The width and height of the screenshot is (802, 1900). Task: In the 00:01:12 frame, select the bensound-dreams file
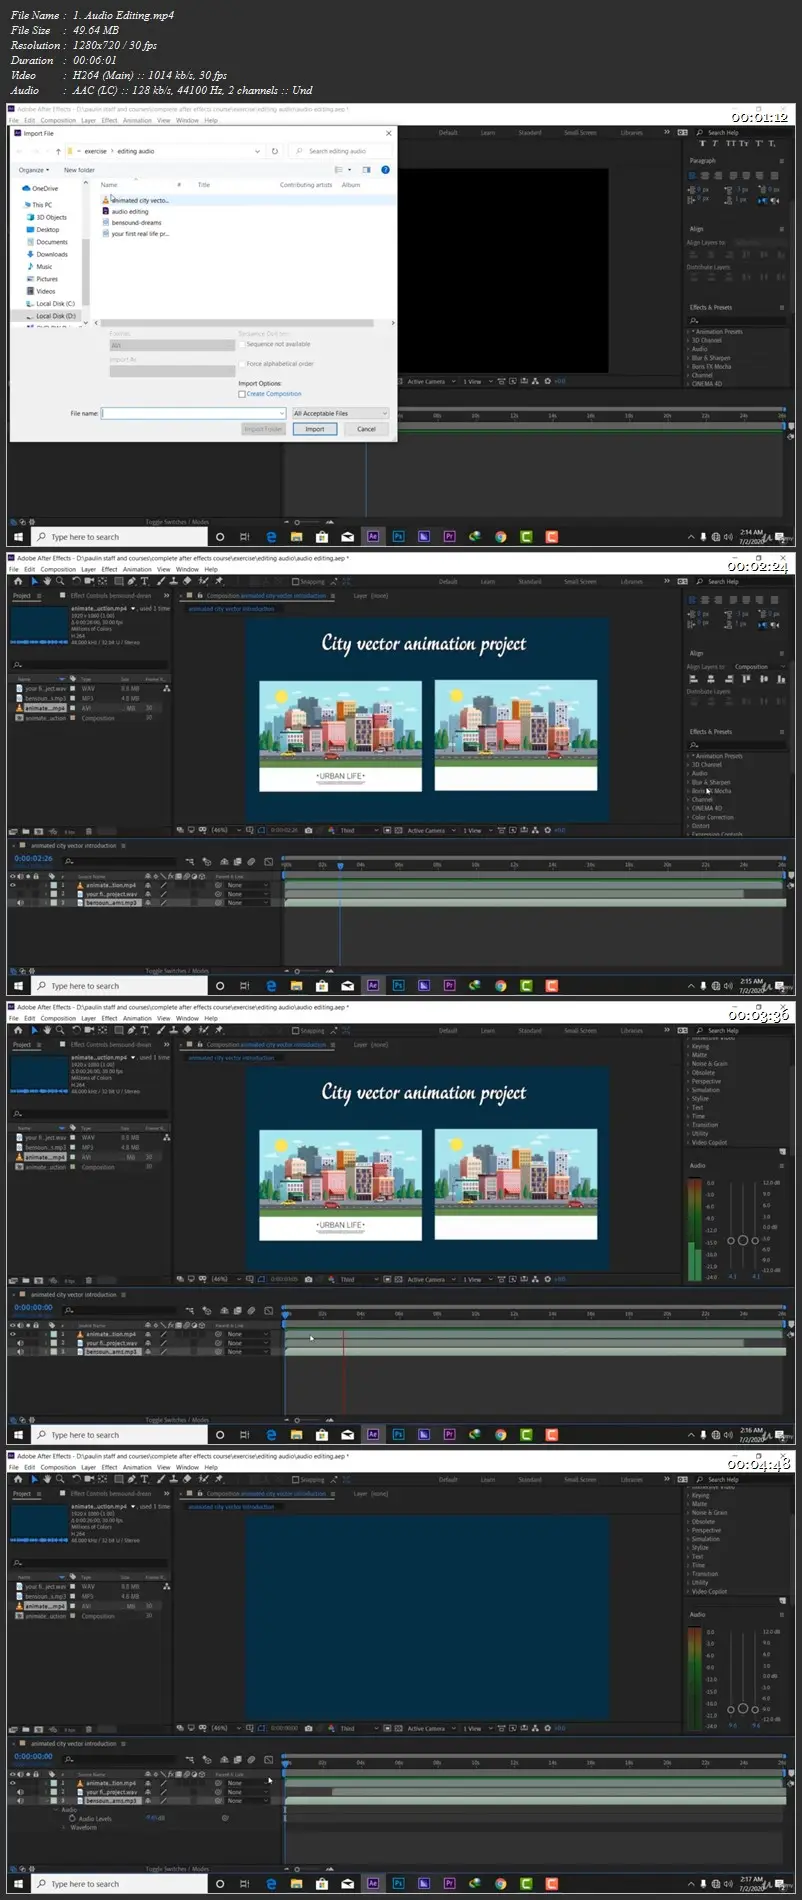pyautogui.click(x=136, y=223)
